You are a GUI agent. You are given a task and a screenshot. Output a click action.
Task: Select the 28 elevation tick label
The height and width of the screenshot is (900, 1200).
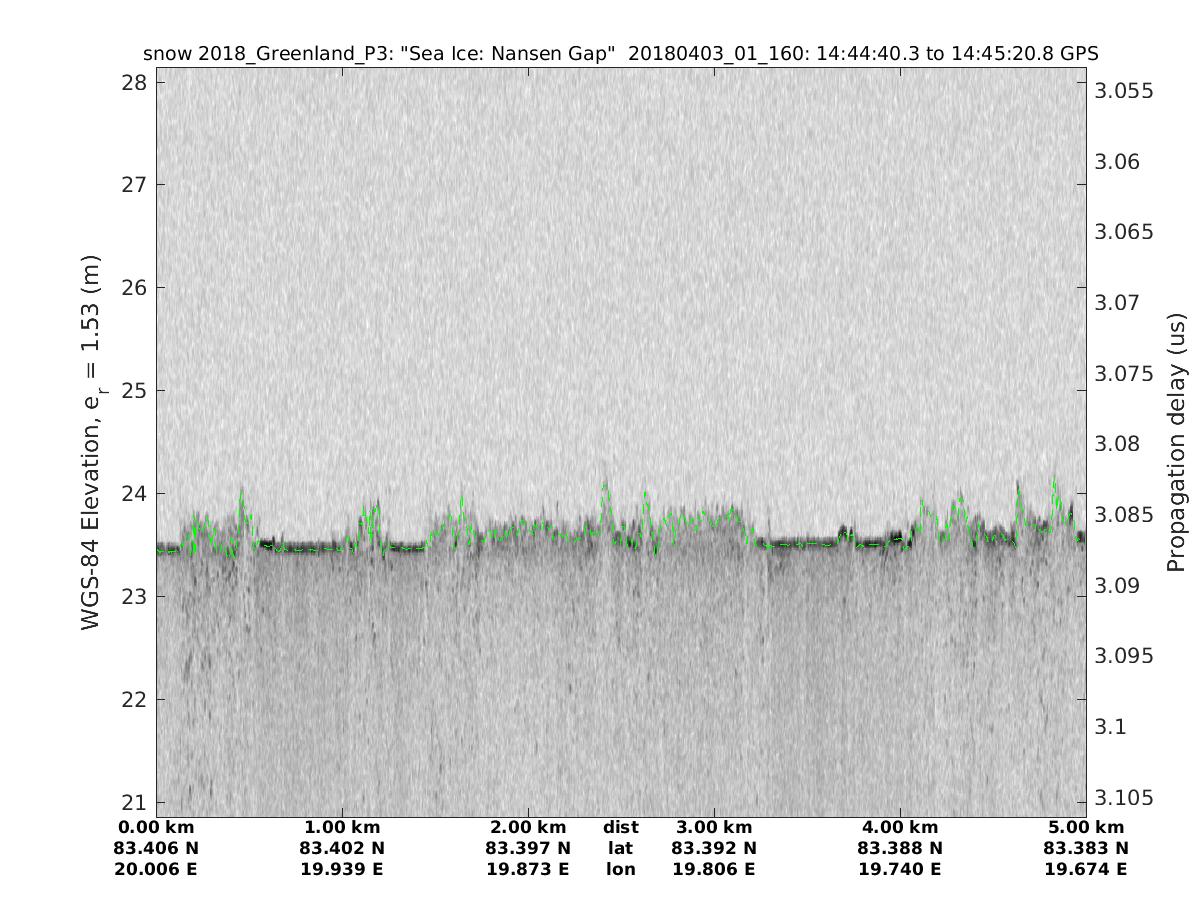coord(132,82)
